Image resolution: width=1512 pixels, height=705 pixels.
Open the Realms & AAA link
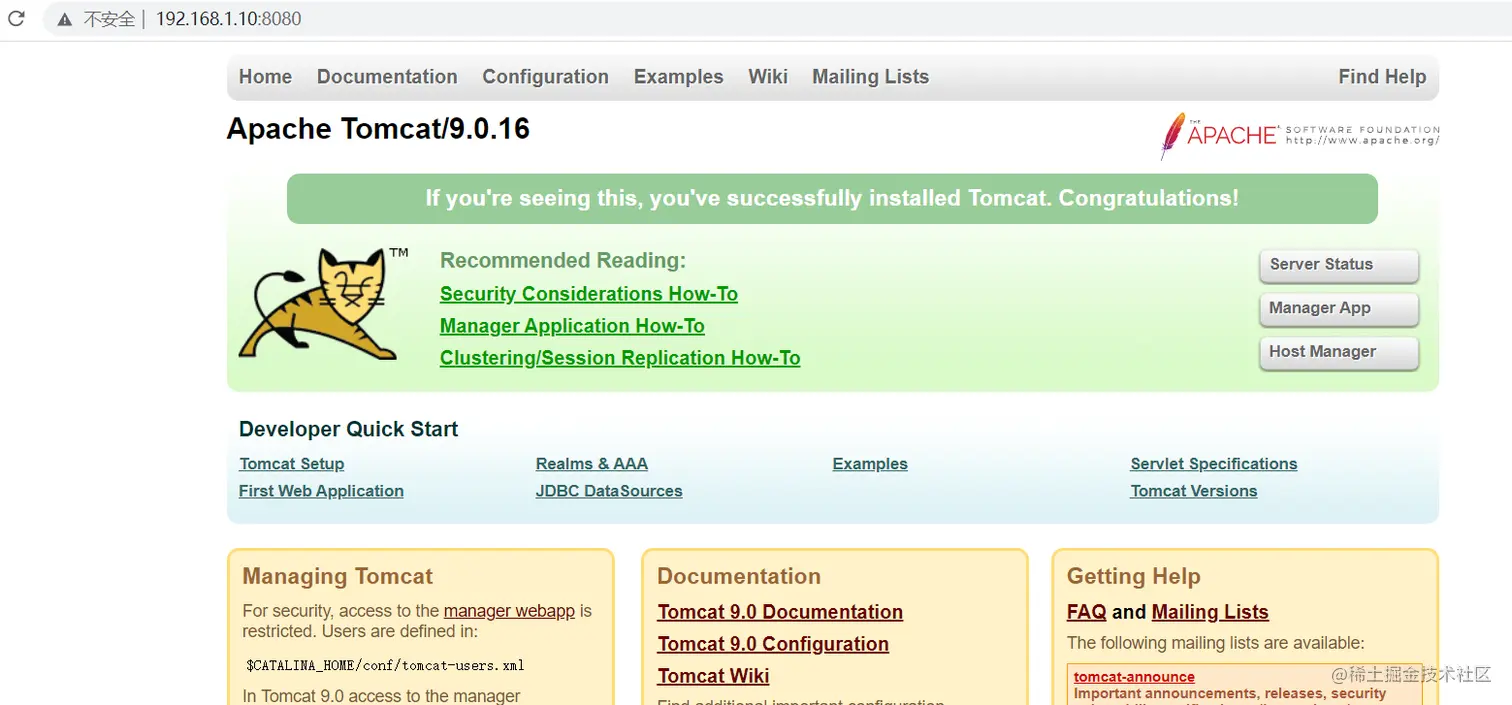pos(592,464)
